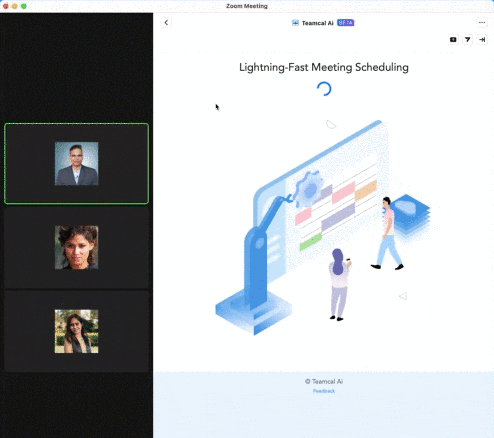The width and height of the screenshot is (494, 438).
Task: Select the man in suit participant tile
Action: pos(76,163)
